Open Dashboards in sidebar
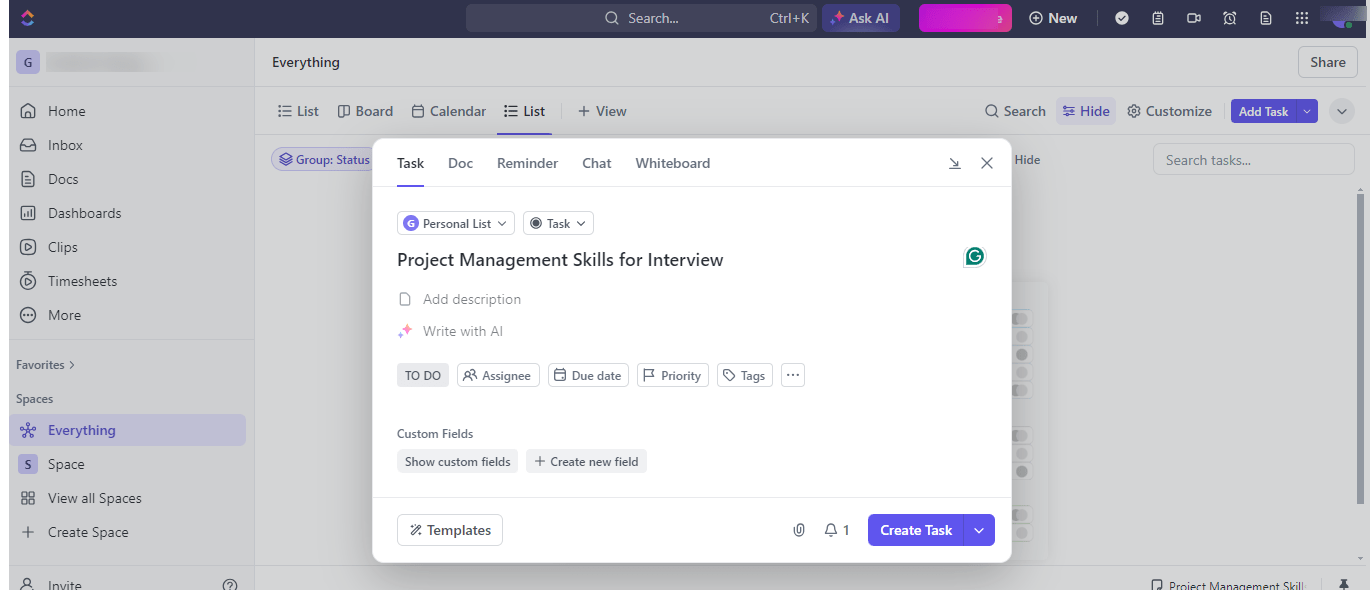This screenshot has height=590, width=1370. click(x=84, y=213)
